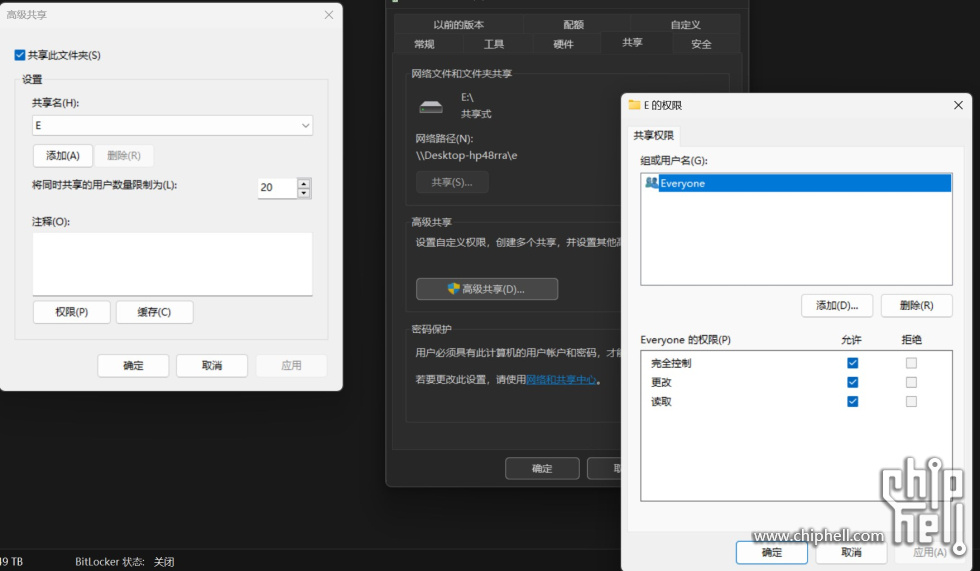
Task: Uncheck Allow for Full Control permission
Action: click(x=852, y=363)
